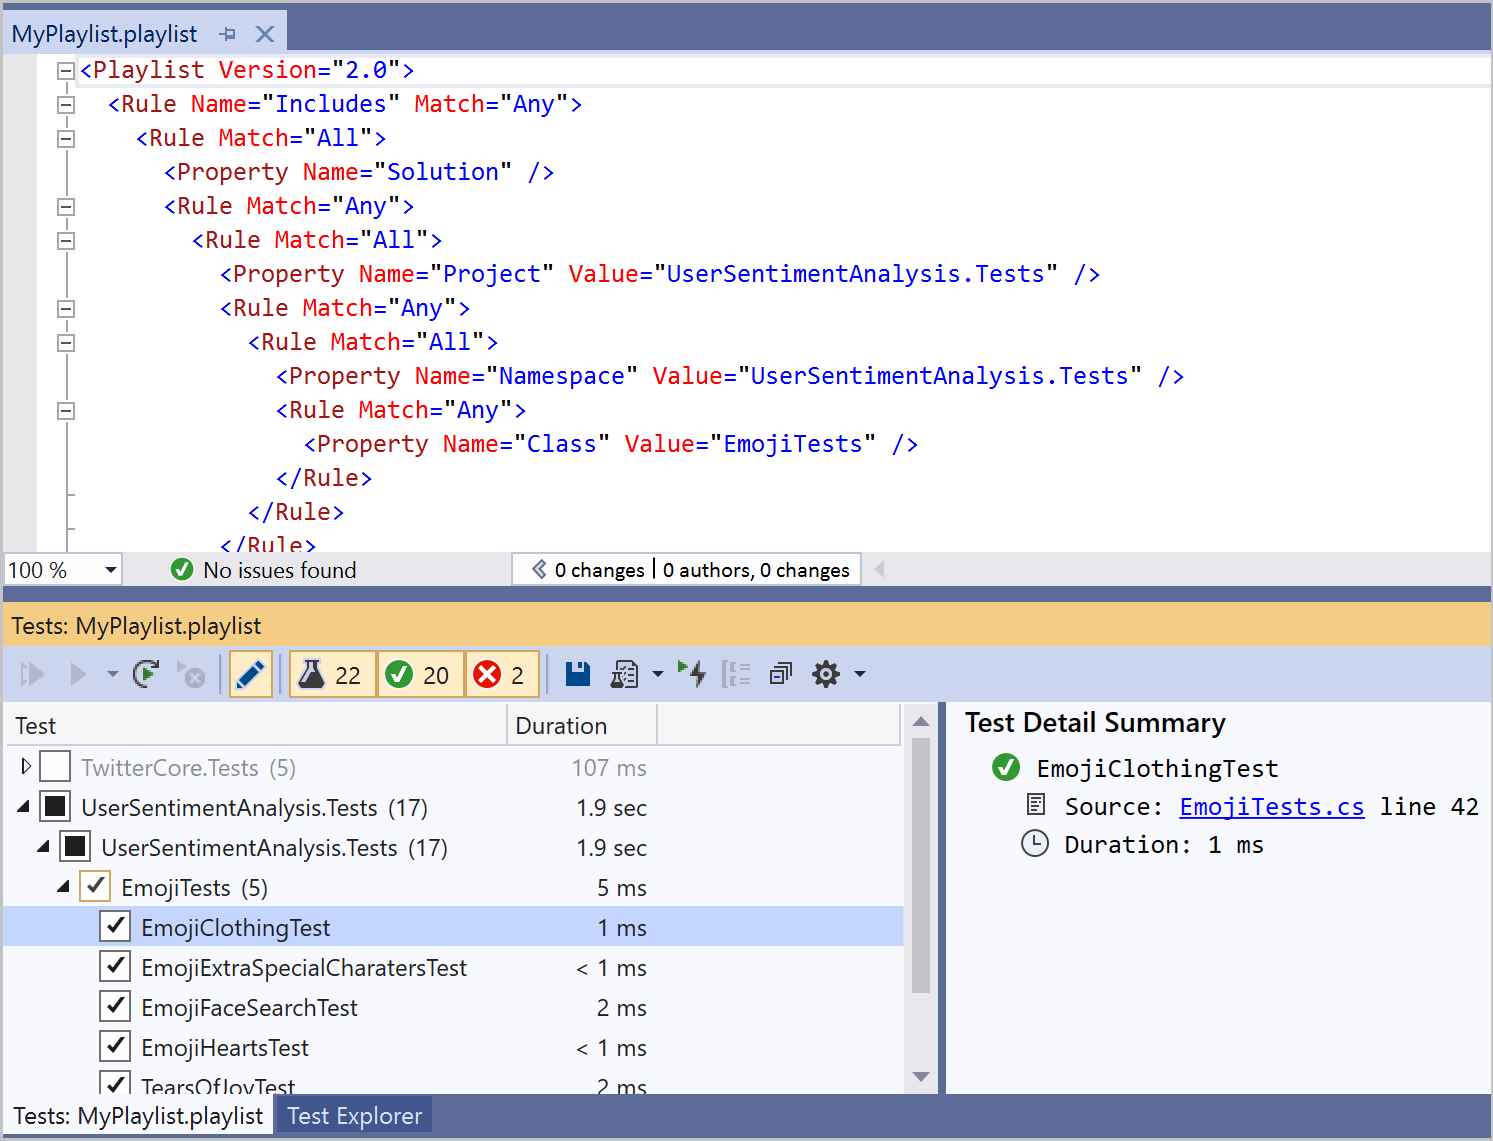Image resolution: width=1493 pixels, height=1141 pixels.
Task: Collapse top UserSentimentAnalysis.Tests 1.9 sec node
Action: click(x=23, y=806)
